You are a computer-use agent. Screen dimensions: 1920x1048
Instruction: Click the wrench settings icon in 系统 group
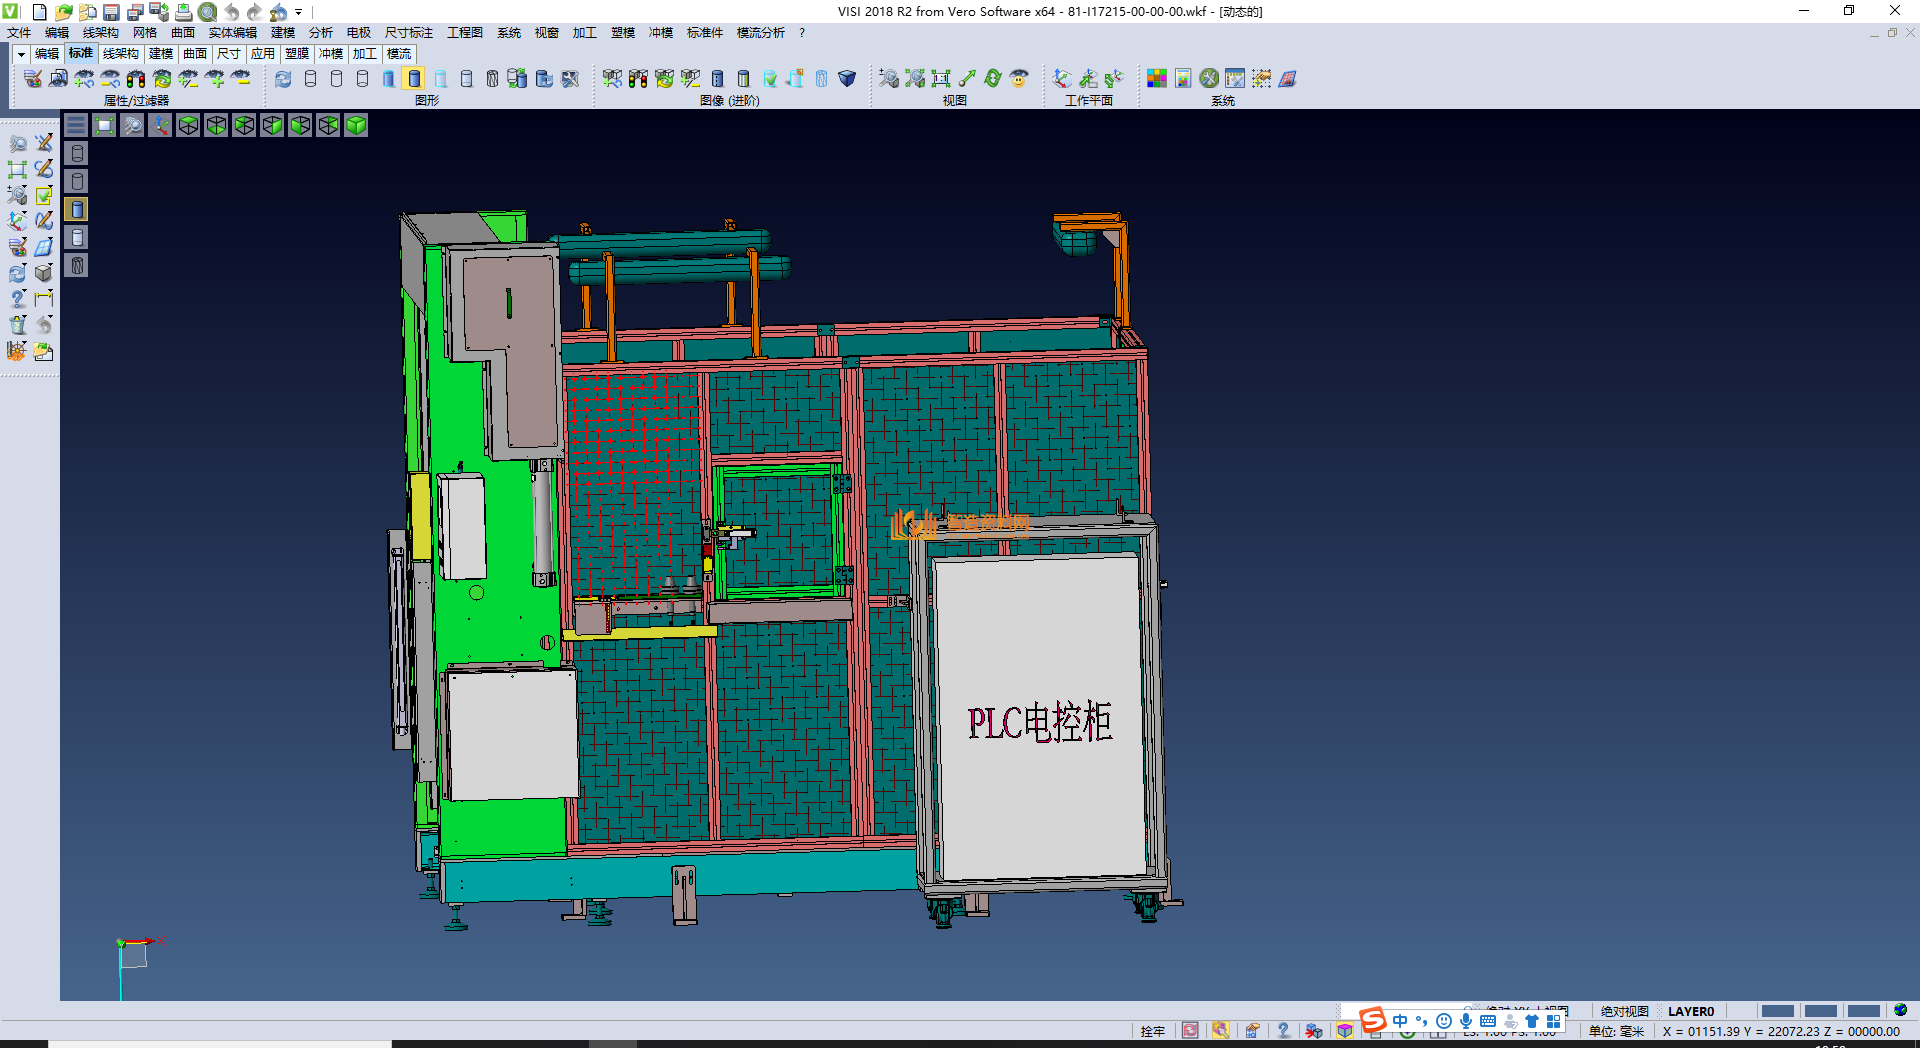pos(1209,79)
